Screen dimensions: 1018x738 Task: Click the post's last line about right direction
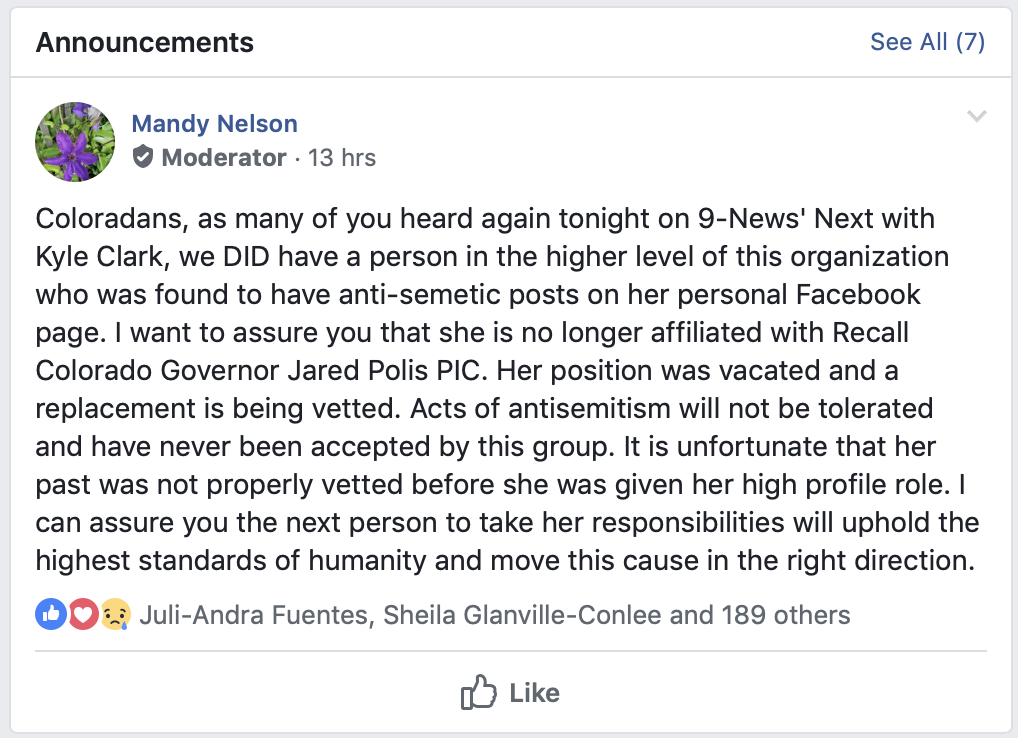[505, 560]
